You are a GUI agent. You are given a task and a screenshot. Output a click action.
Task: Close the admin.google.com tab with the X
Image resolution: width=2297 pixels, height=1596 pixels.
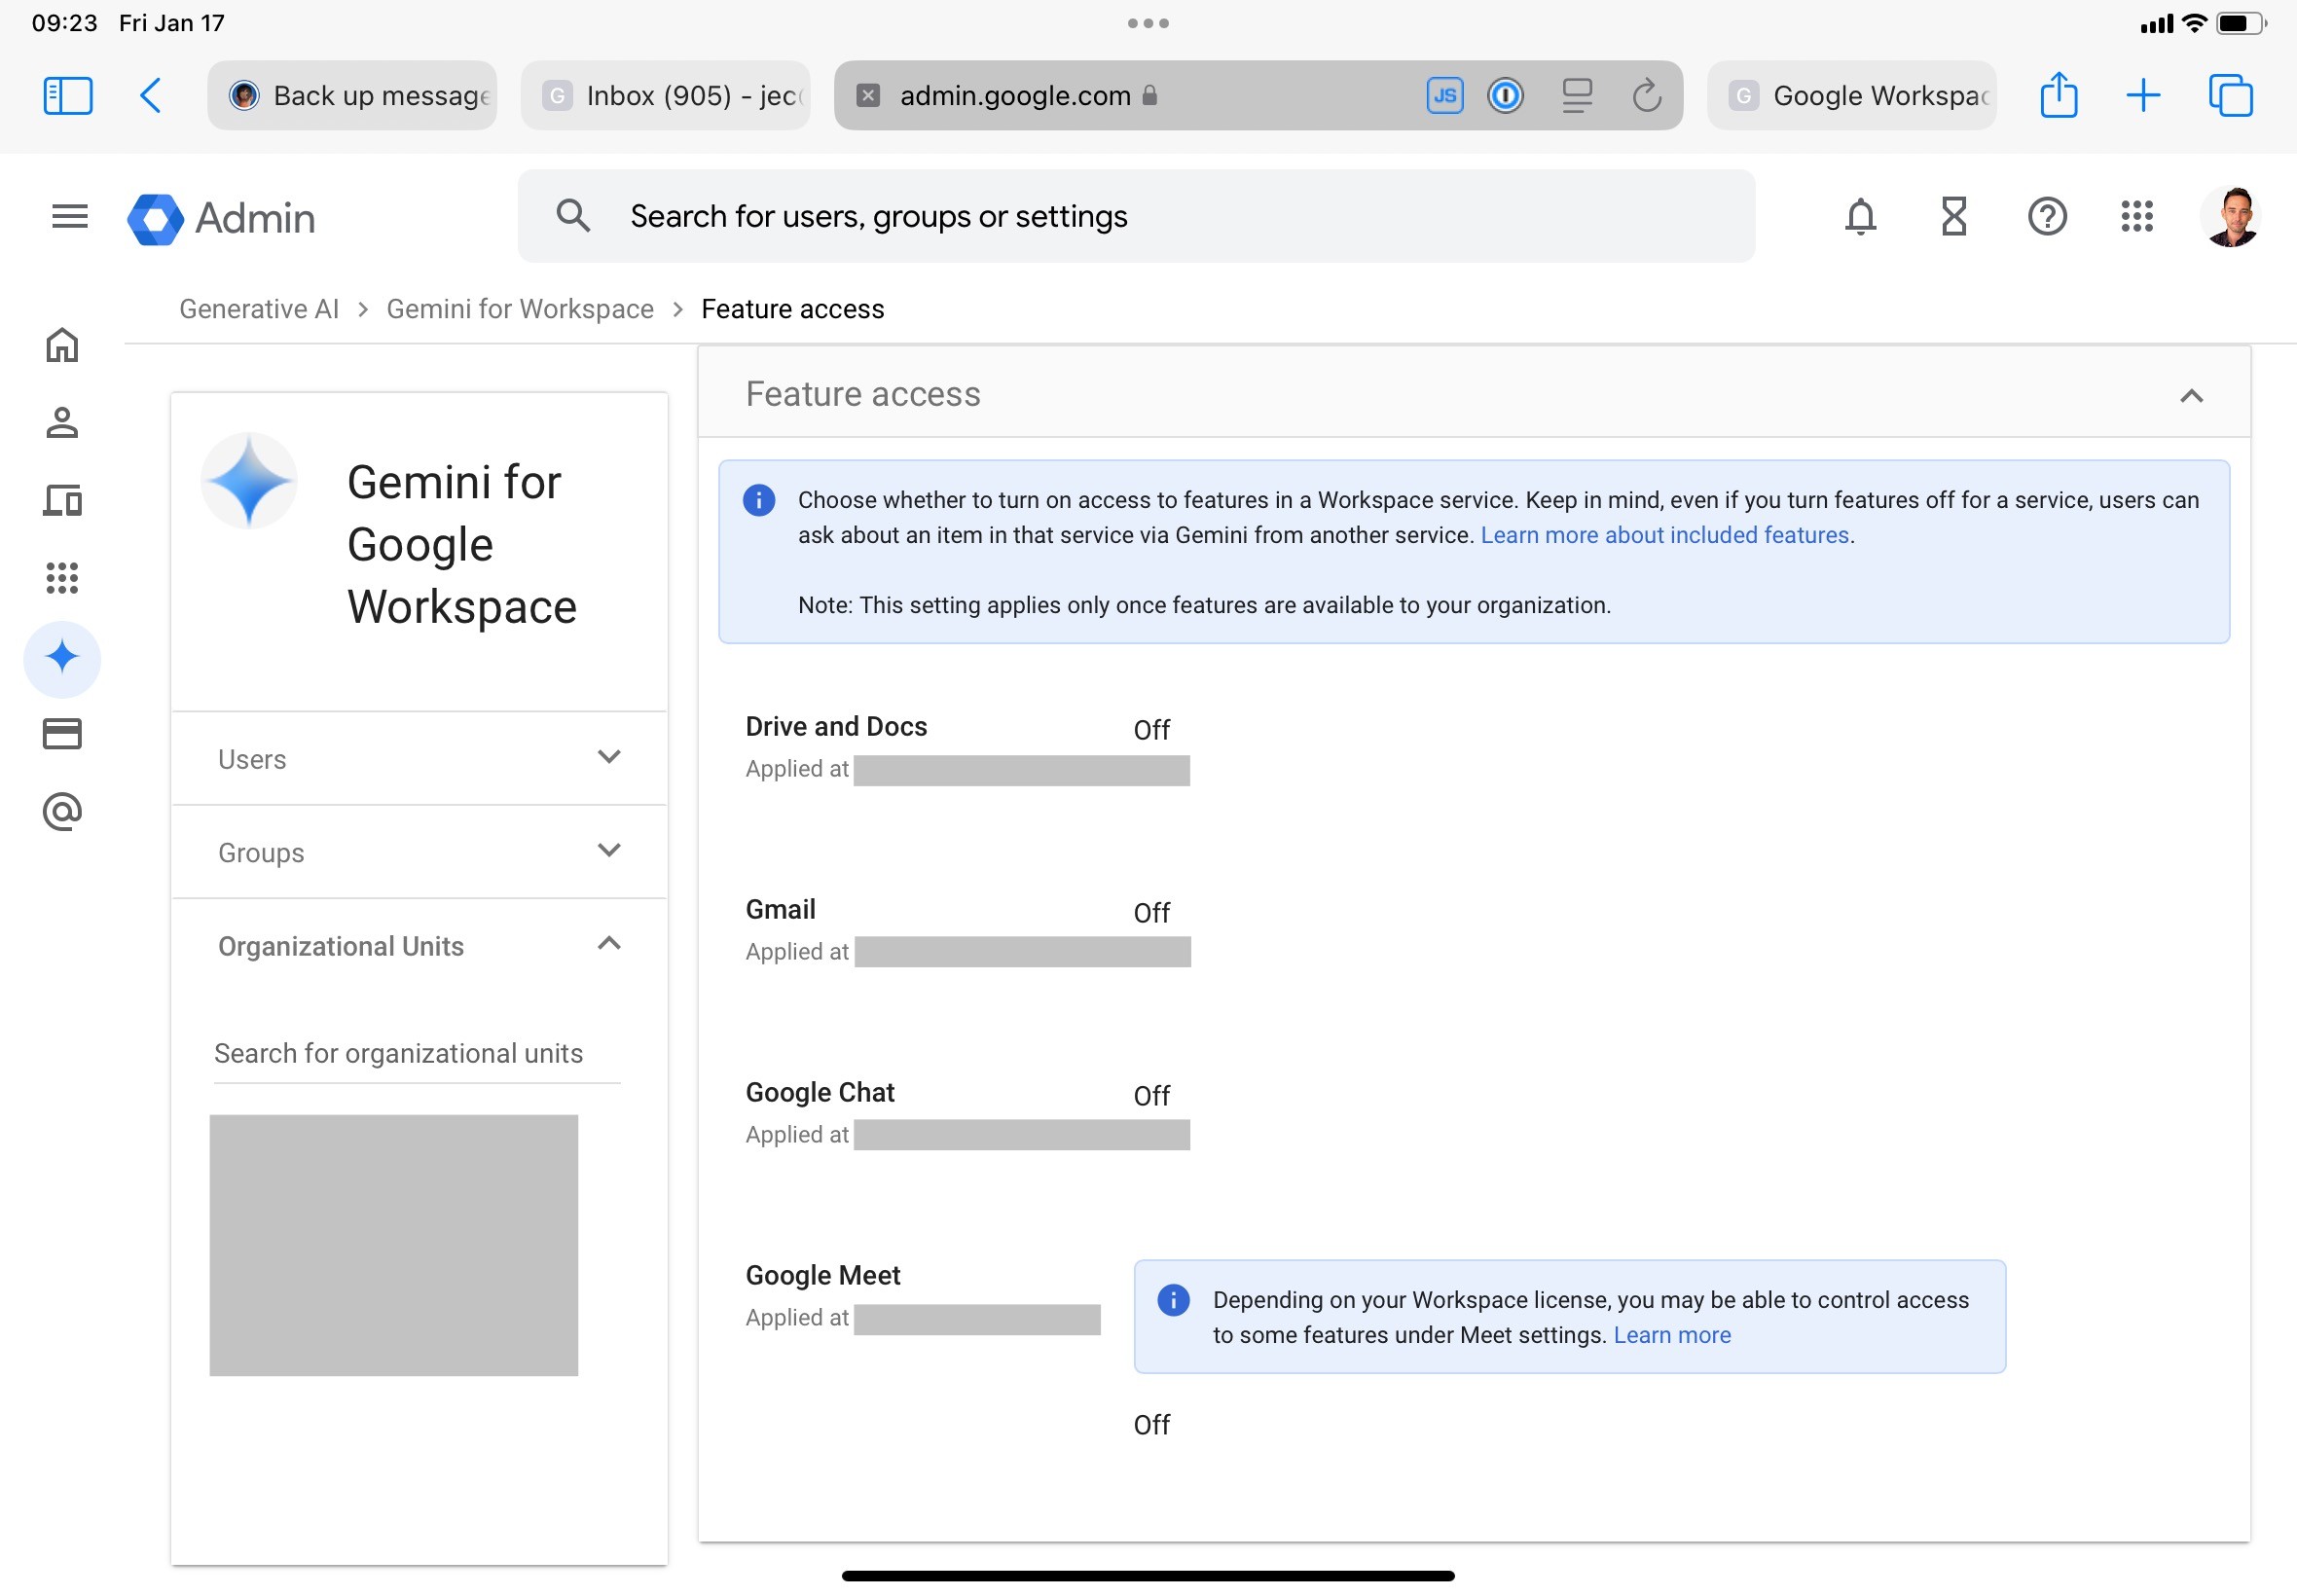pos(868,96)
